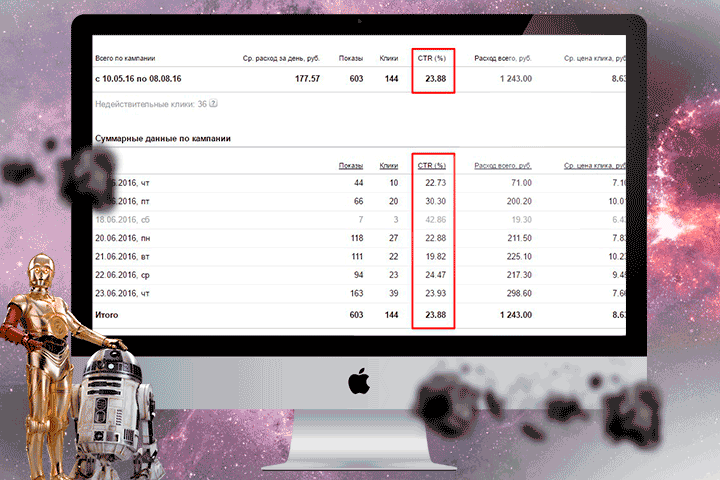Select the date 22.06.2016, ср
Screen dimensions: 720x480
[122, 275]
